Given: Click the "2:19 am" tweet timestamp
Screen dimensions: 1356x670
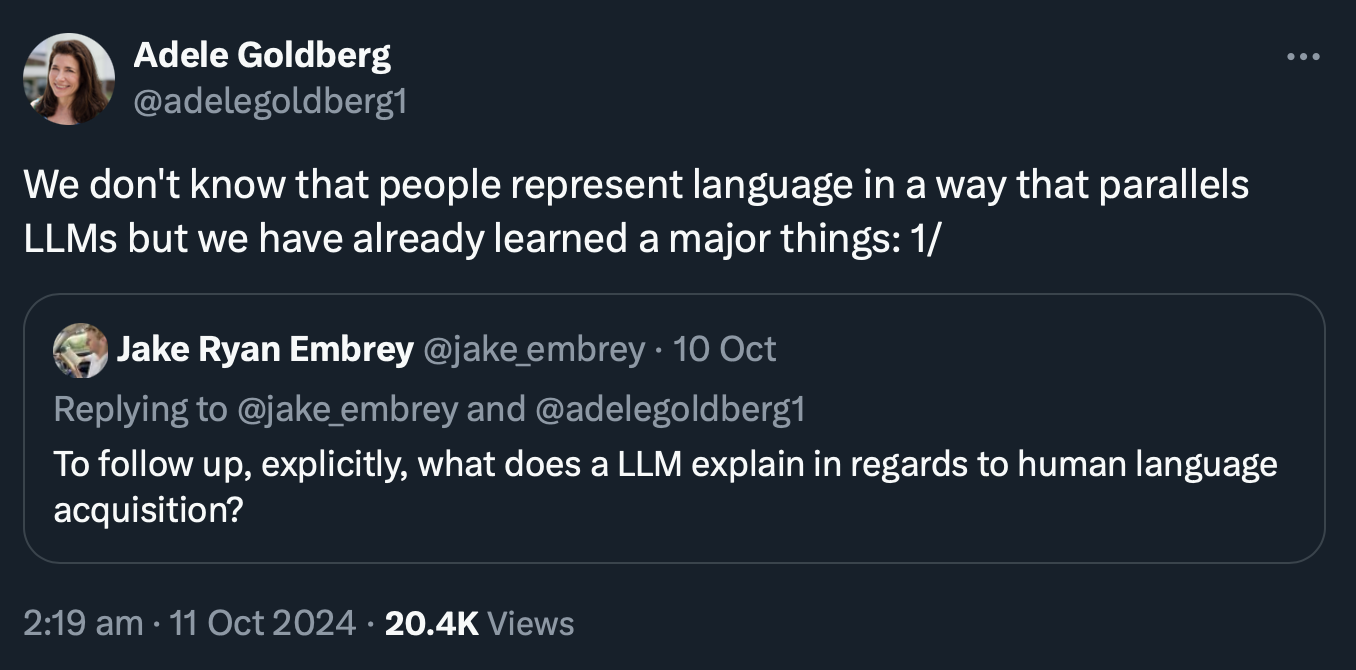Looking at the screenshot, I should (83, 623).
